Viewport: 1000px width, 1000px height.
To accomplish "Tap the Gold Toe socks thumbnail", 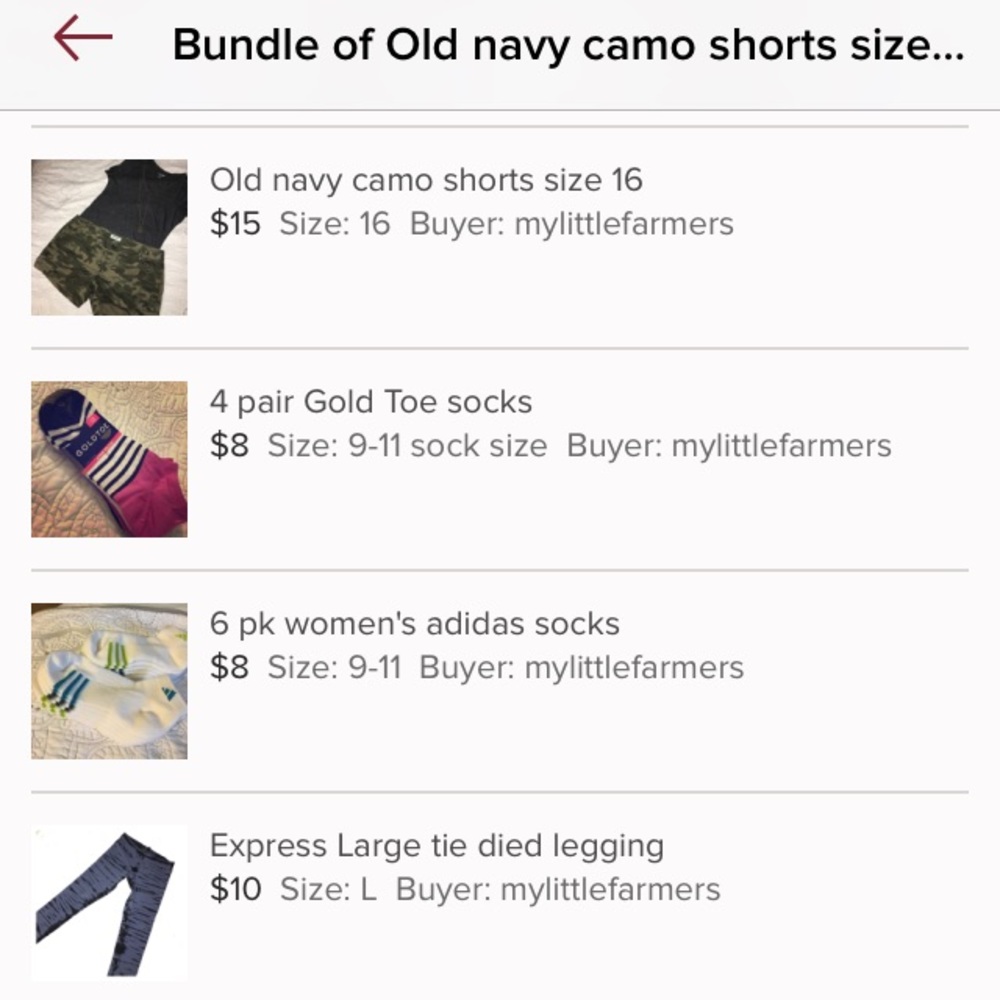I will click(109, 457).
